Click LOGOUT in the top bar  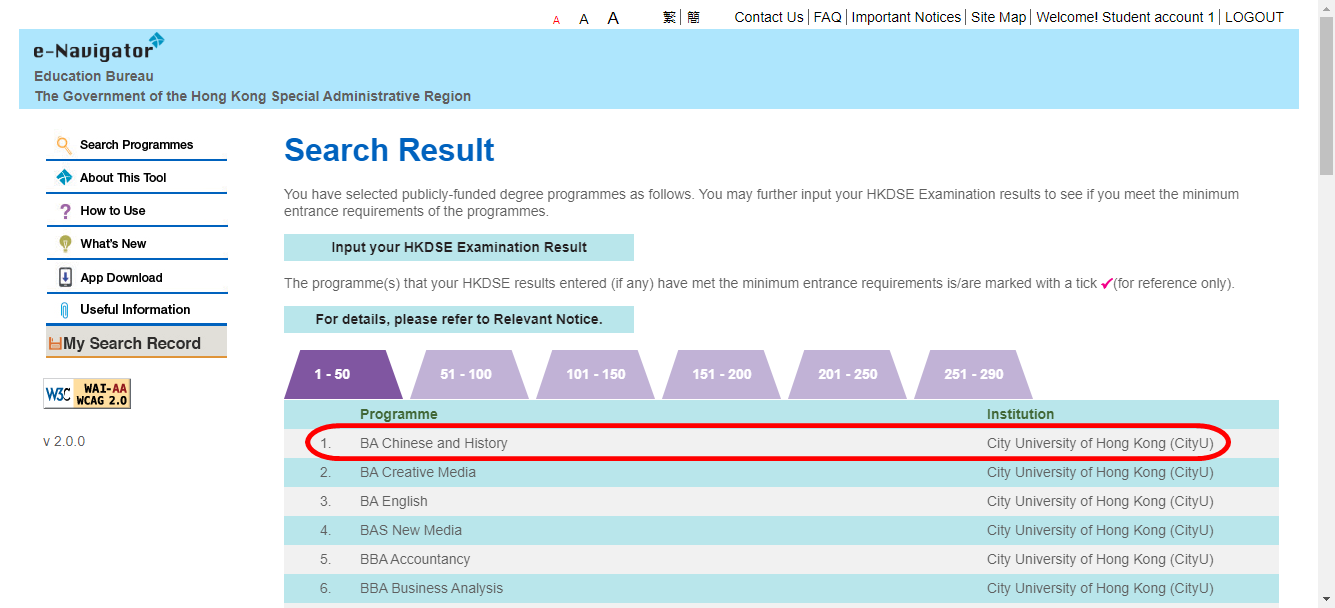[x=1254, y=17]
